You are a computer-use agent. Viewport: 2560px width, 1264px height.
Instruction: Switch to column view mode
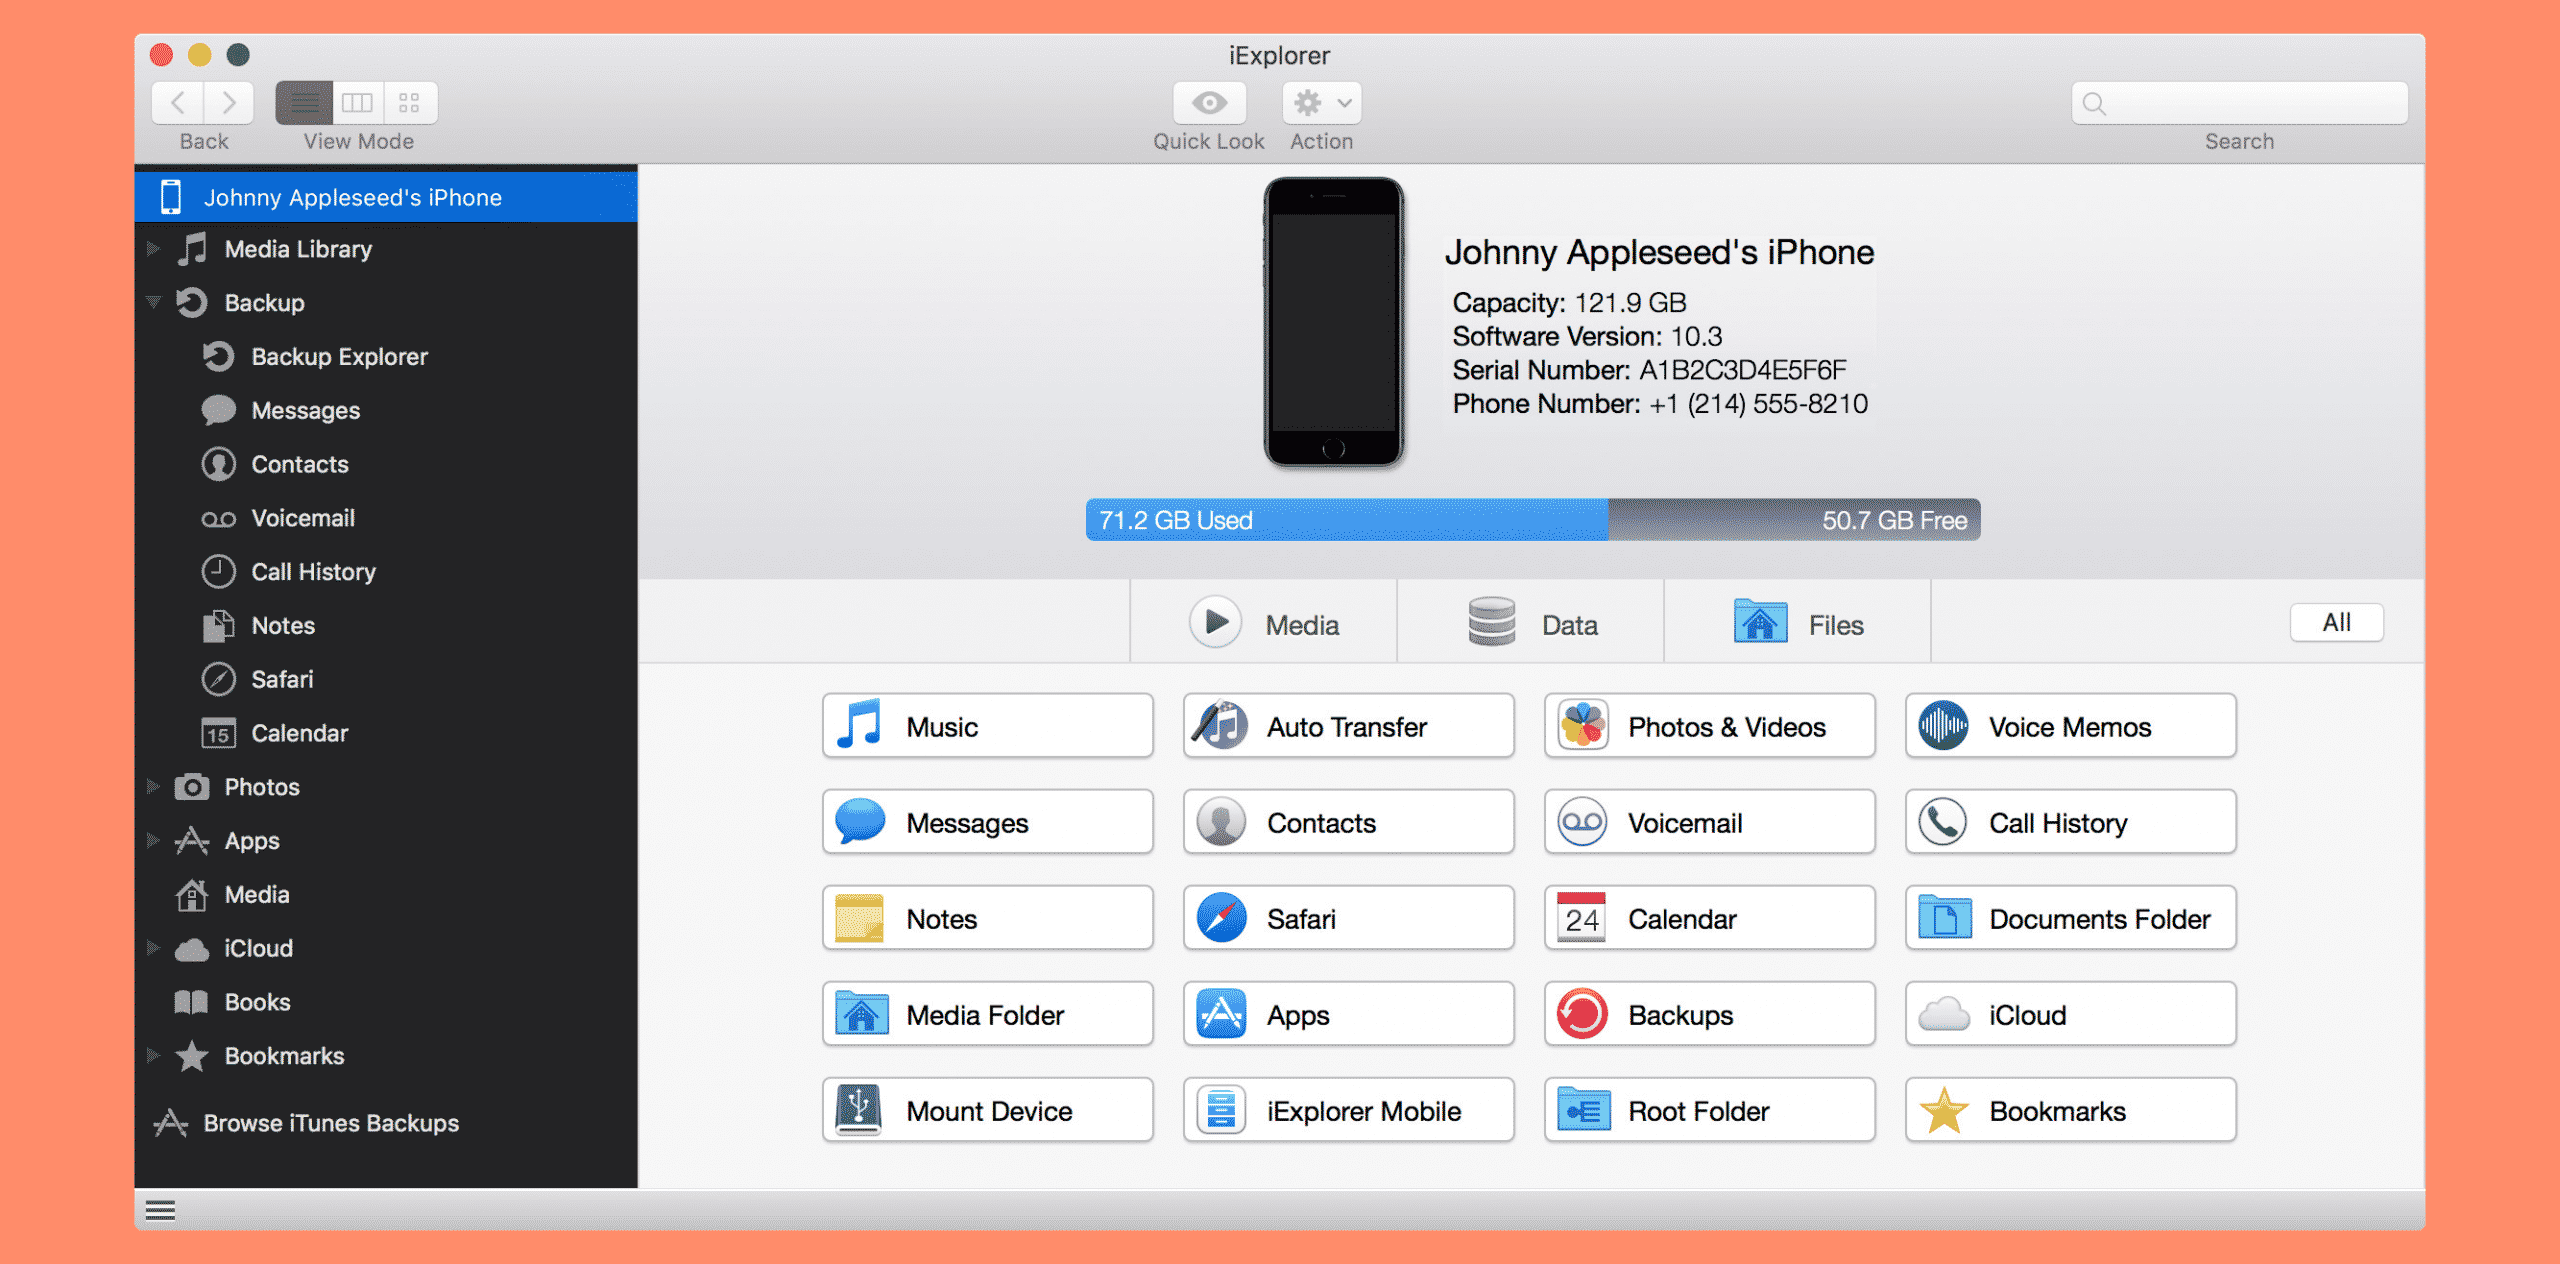tap(357, 103)
